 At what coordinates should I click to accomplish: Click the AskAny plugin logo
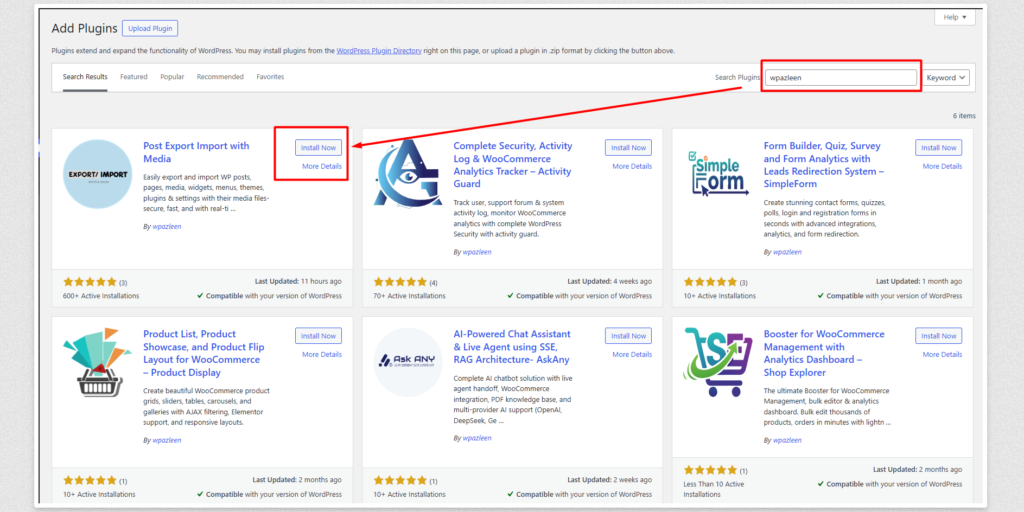pyautogui.click(x=407, y=362)
